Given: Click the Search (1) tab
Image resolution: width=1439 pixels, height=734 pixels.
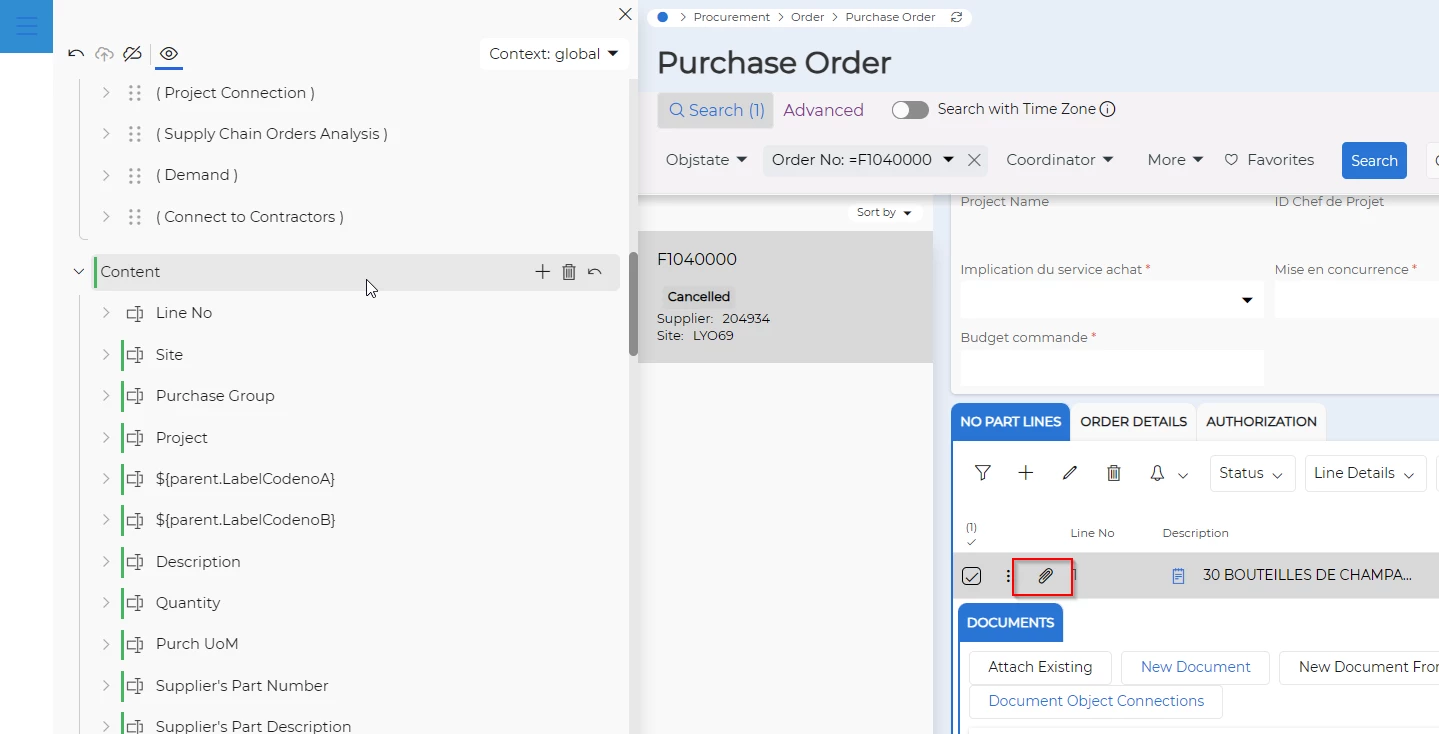Looking at the screenshot, I should click(716, 110).
